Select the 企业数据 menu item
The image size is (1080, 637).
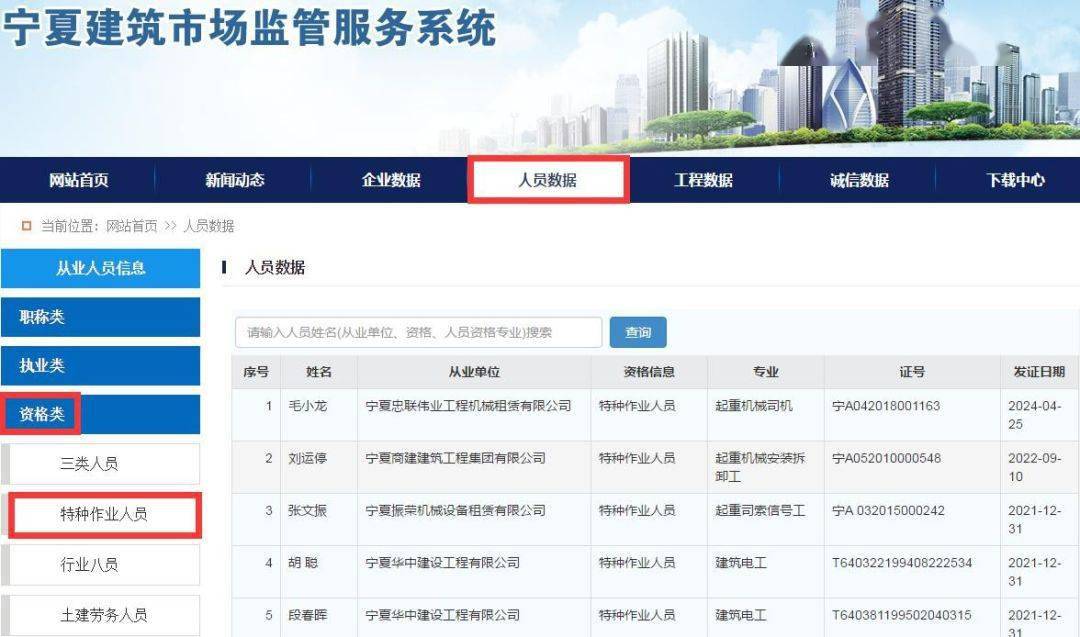tap(391, 181)
